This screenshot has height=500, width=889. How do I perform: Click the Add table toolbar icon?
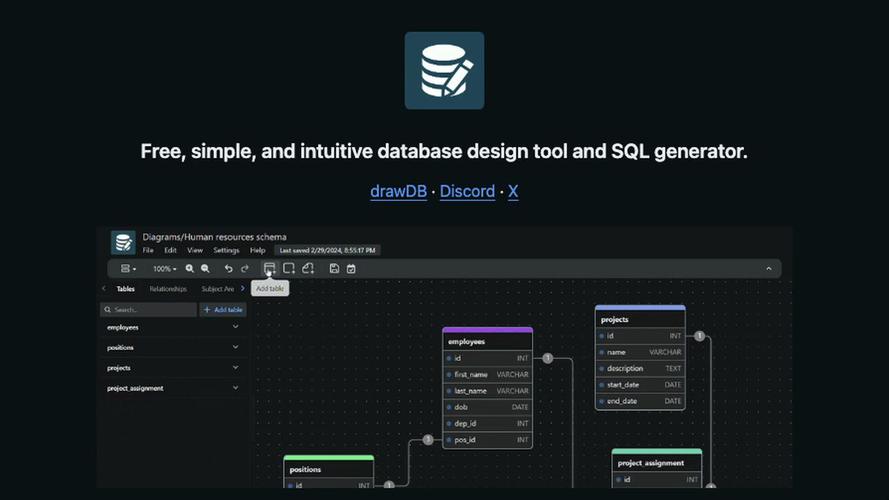269,268
